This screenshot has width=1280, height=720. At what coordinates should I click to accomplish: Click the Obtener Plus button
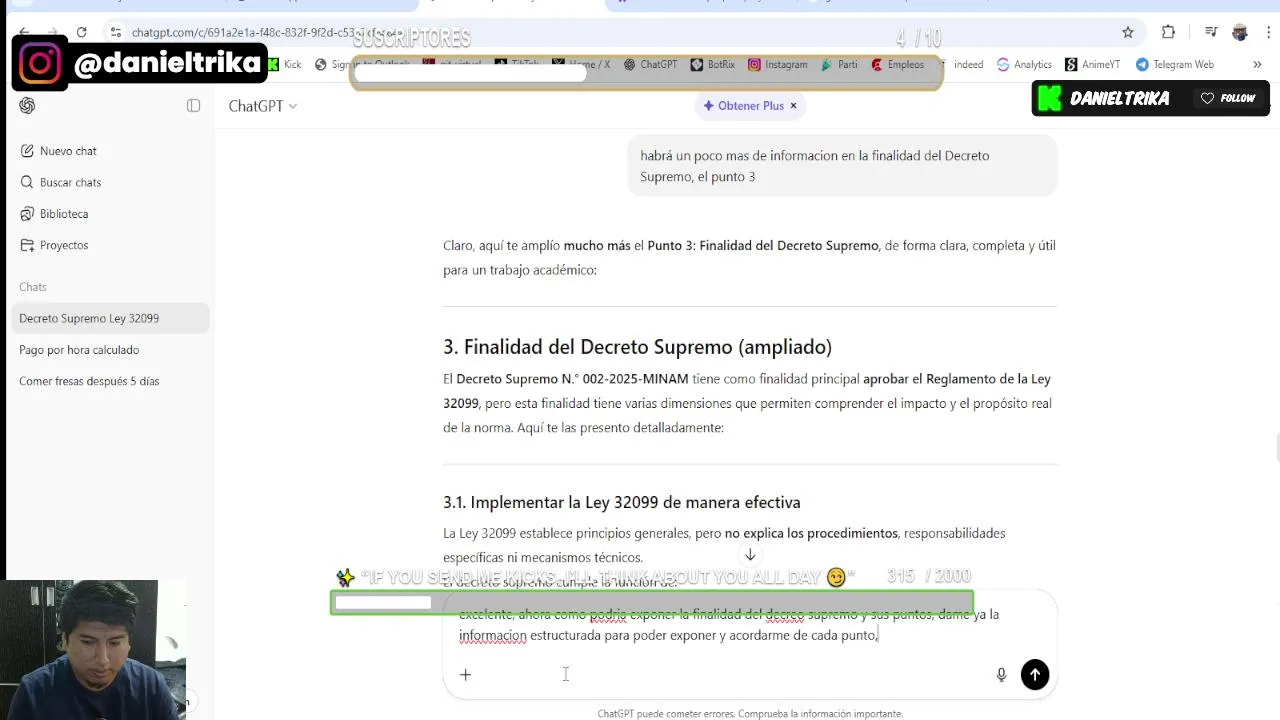pos(743,106)
